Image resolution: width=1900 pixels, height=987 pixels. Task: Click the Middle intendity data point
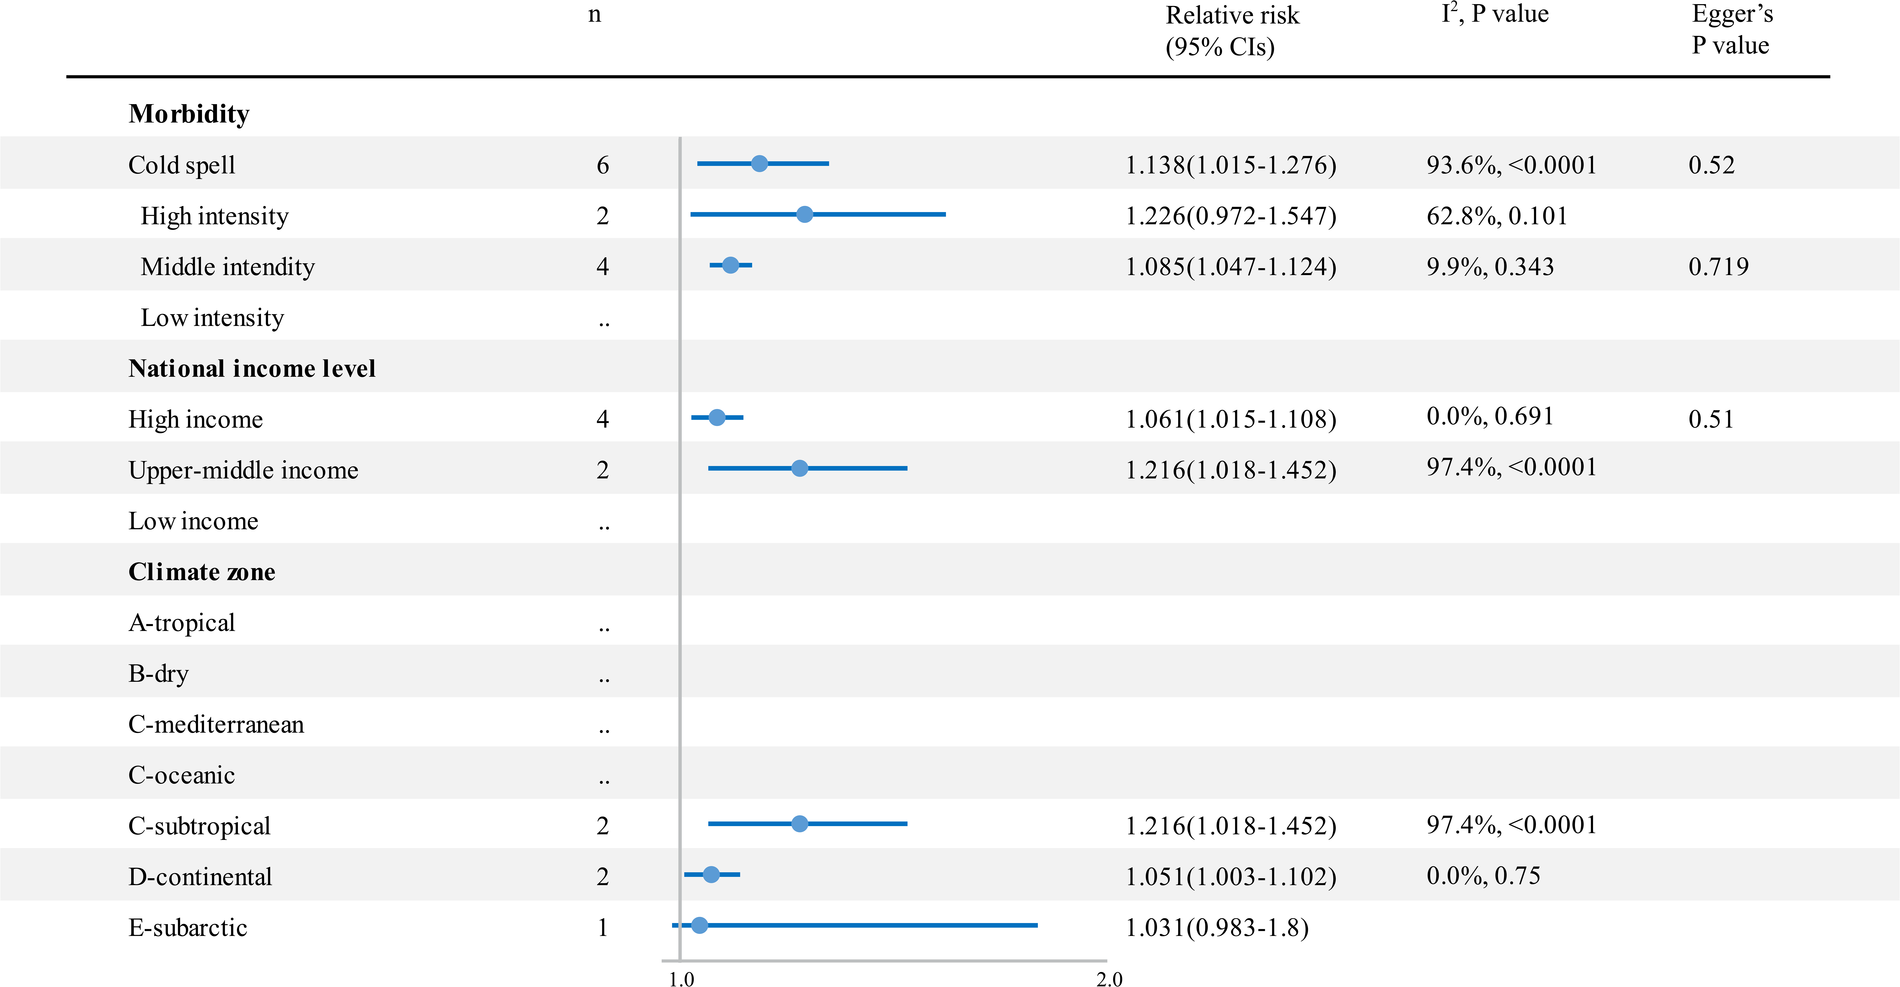(x=730, y=265)
